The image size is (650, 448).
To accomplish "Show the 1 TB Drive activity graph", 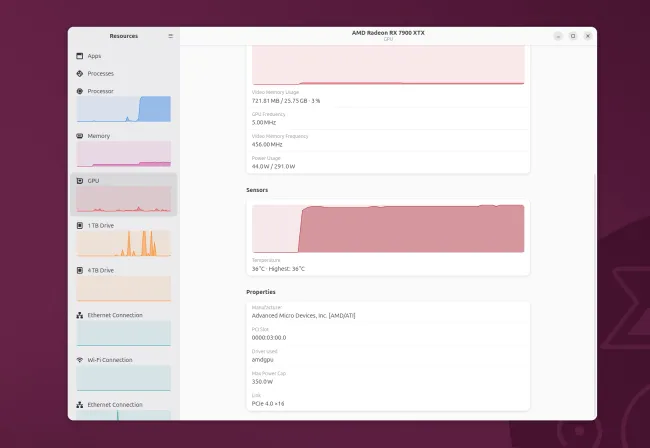I will click(x=124, y=243).
